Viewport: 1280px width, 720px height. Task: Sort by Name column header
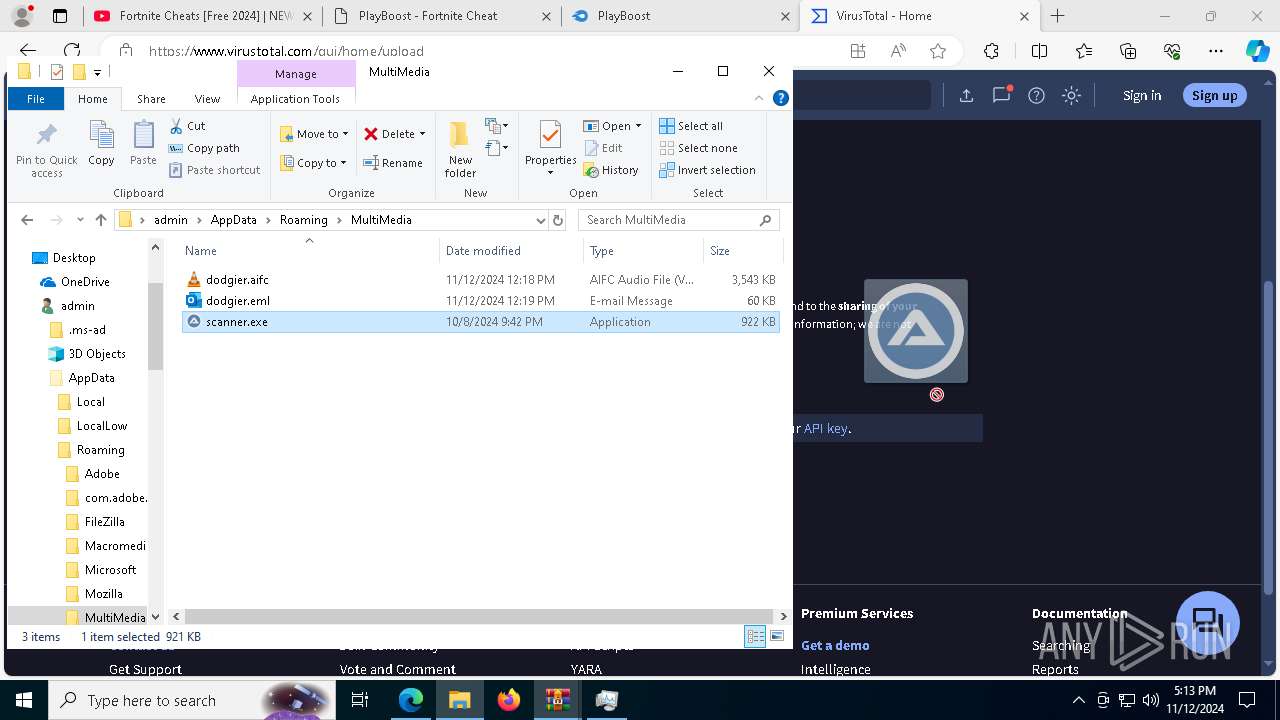[x=308, y=251]
